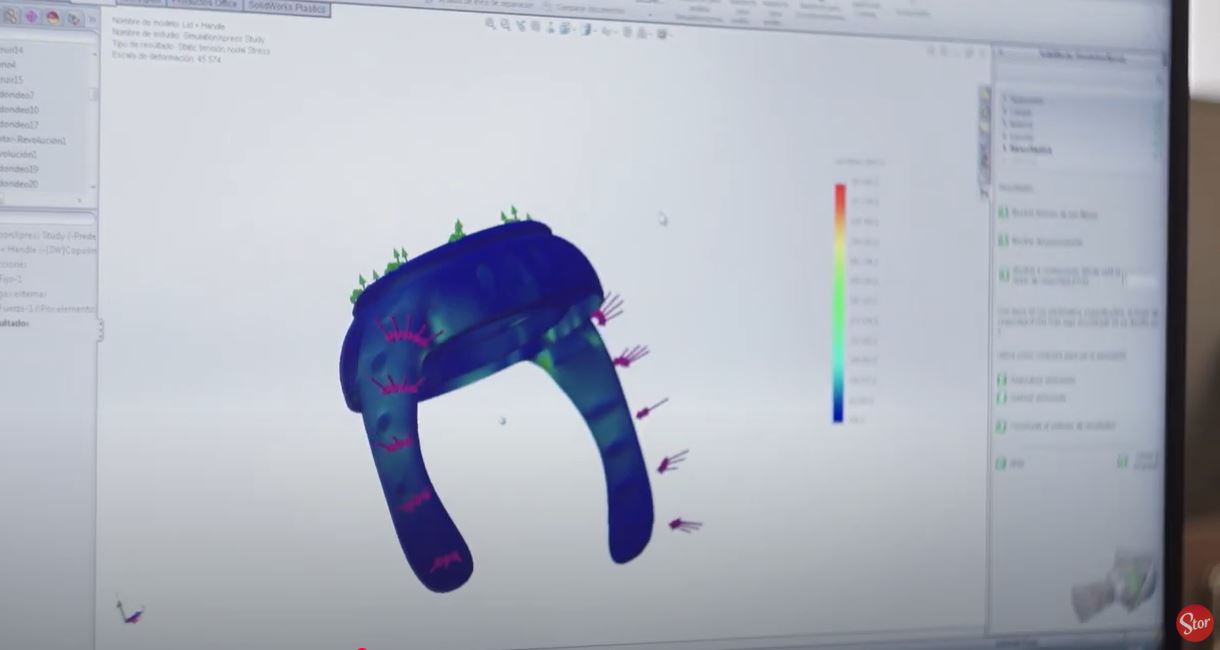Open the FeatureManager design tree tab icon
The height and width of the screenshot is (650, 1220).
(x=10, y=16)
